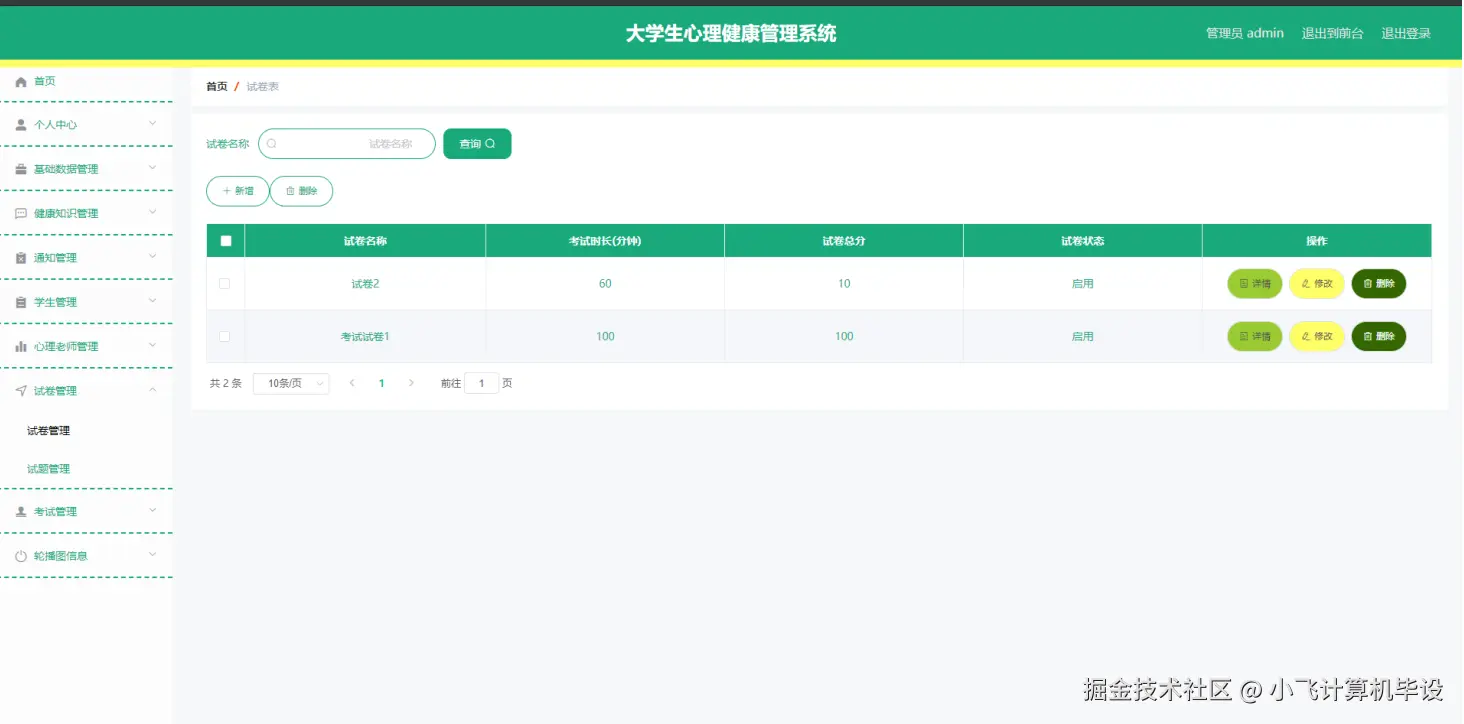Click 试卷表 in the breadcrumb

click(x=263, y=87)
